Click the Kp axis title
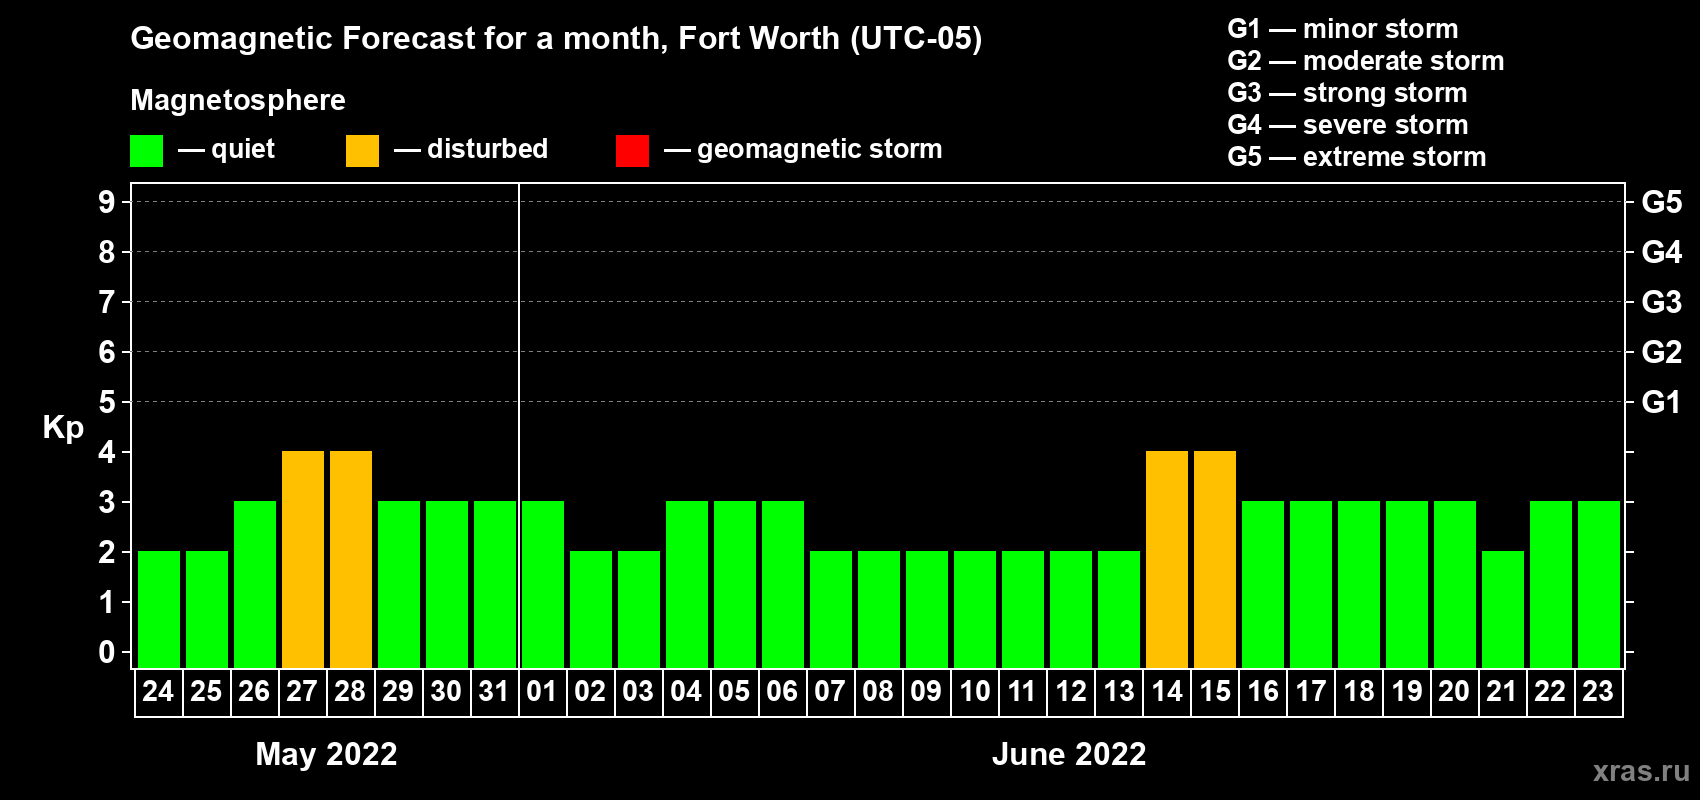The image size is (1700, 800). pos(63,427)
